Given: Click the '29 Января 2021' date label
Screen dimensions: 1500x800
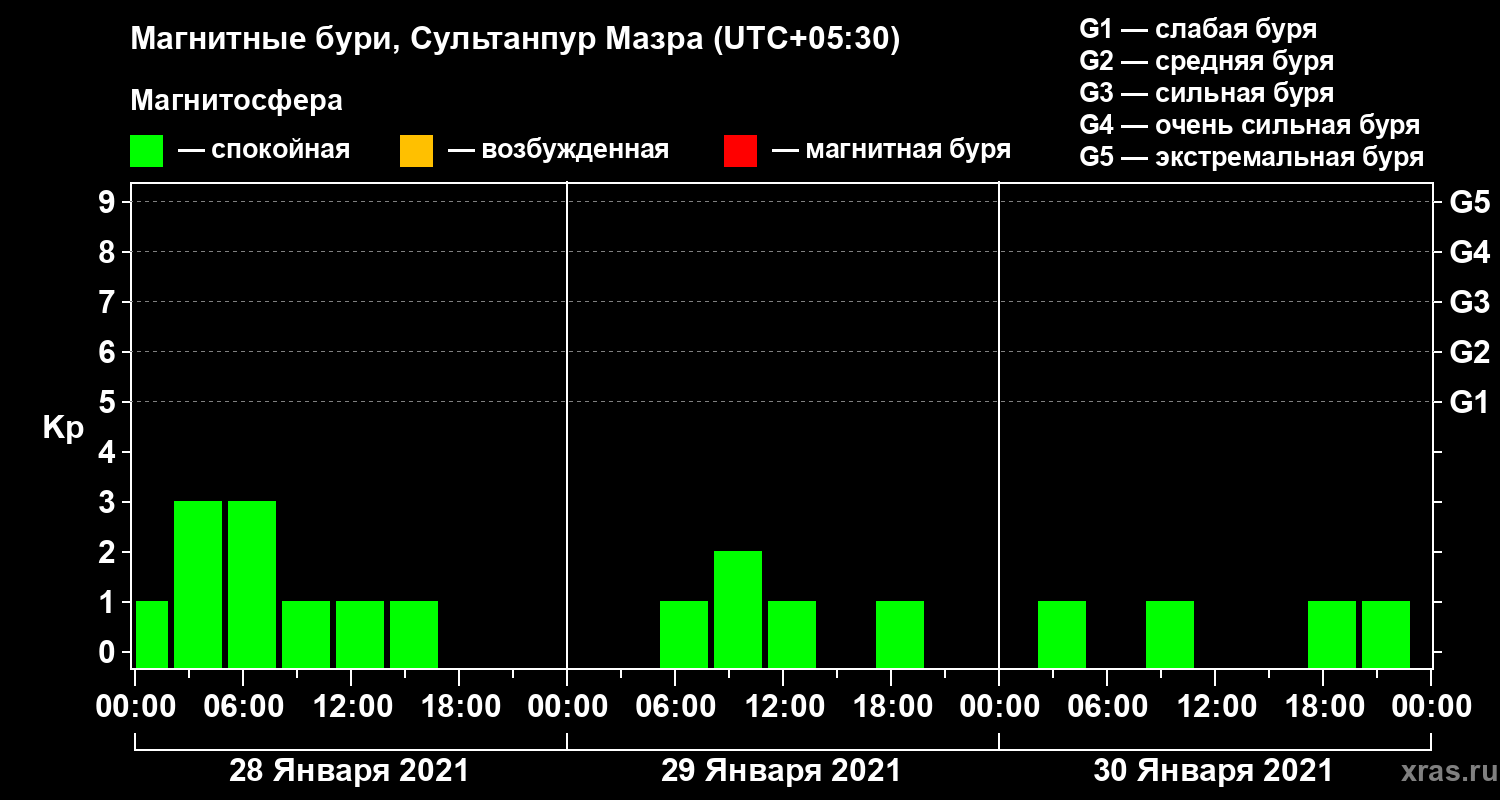Looking at the screenshot, I should (x=781, y=771).
